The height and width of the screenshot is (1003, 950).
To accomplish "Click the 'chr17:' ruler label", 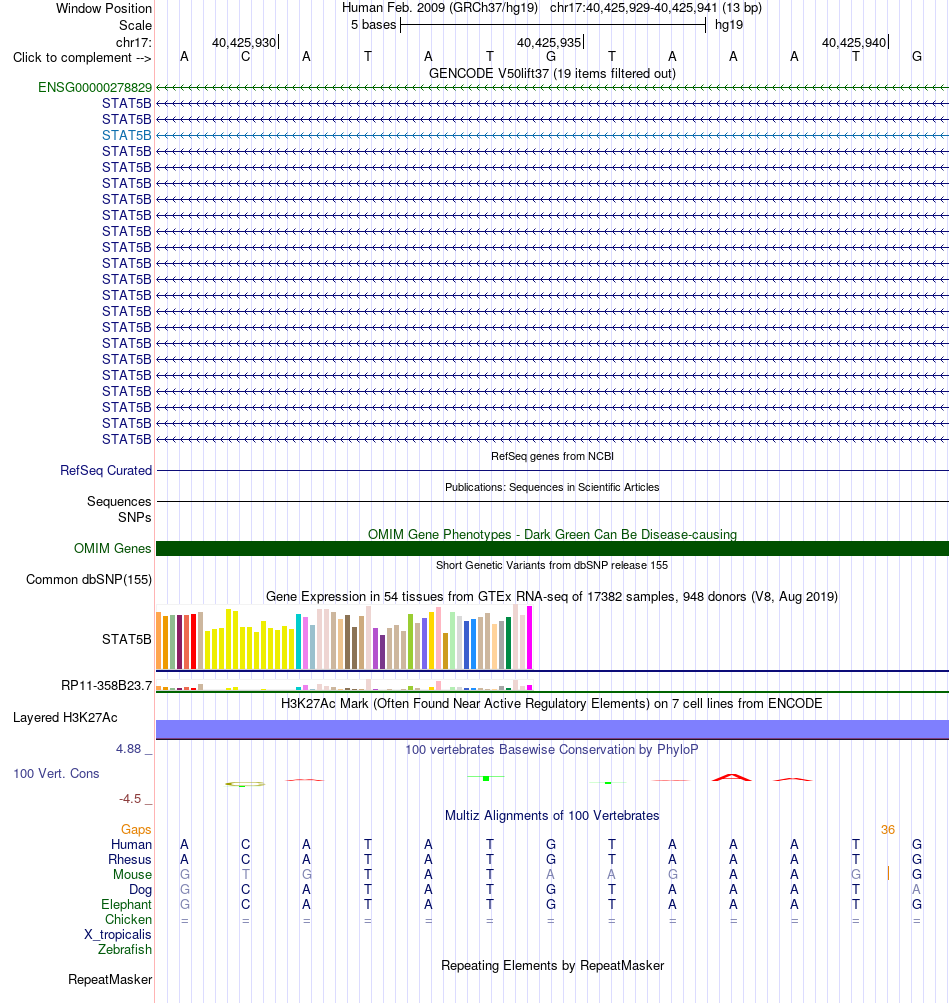I will (x=134, y=43).
